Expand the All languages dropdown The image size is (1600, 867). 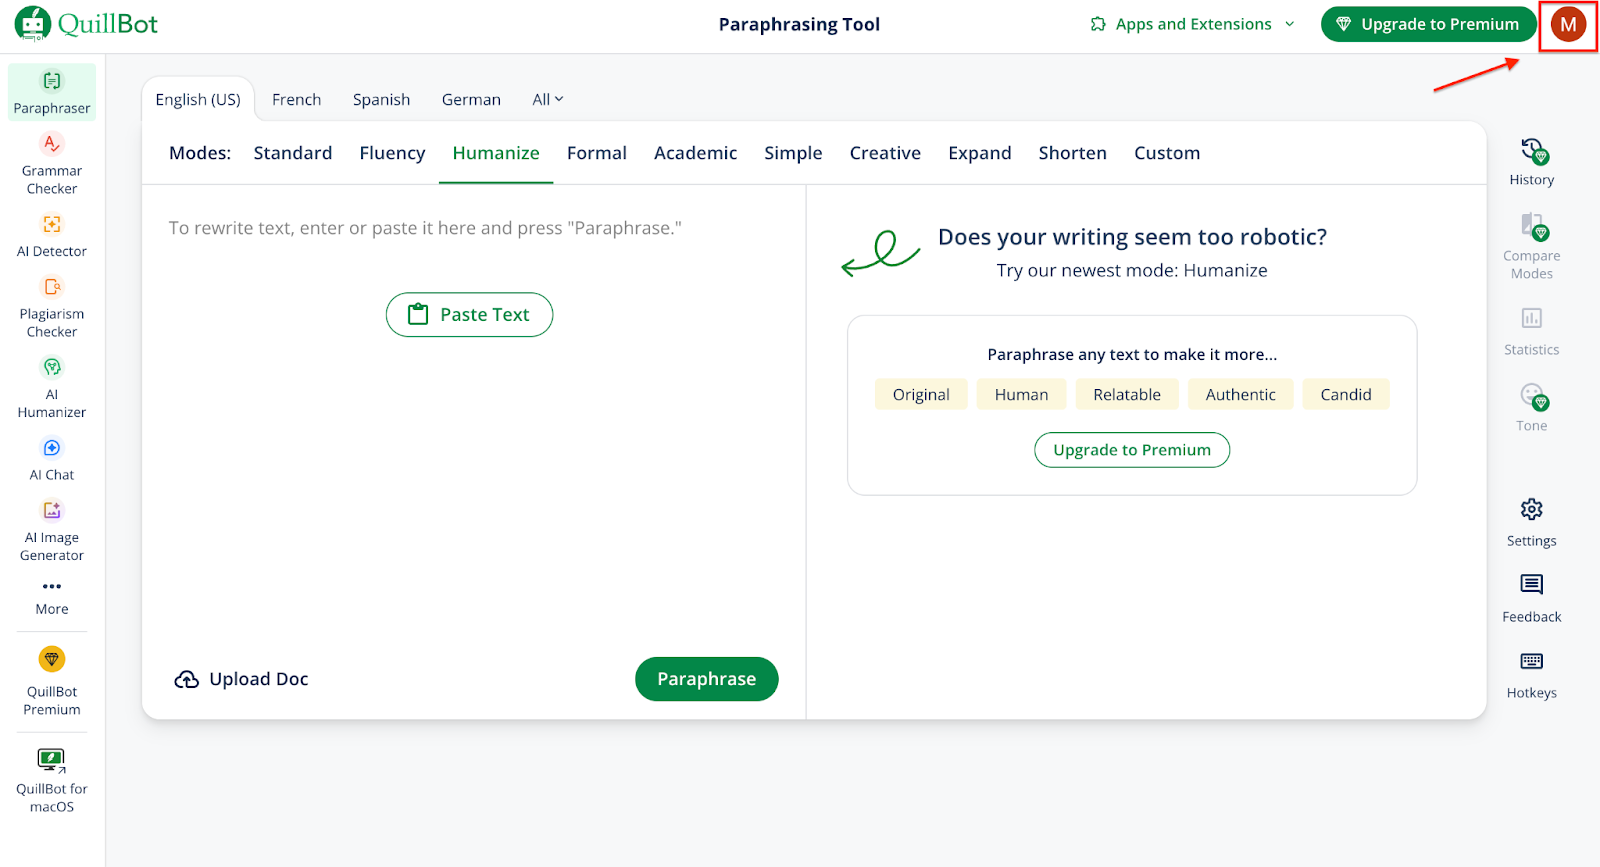click(547, 100)
